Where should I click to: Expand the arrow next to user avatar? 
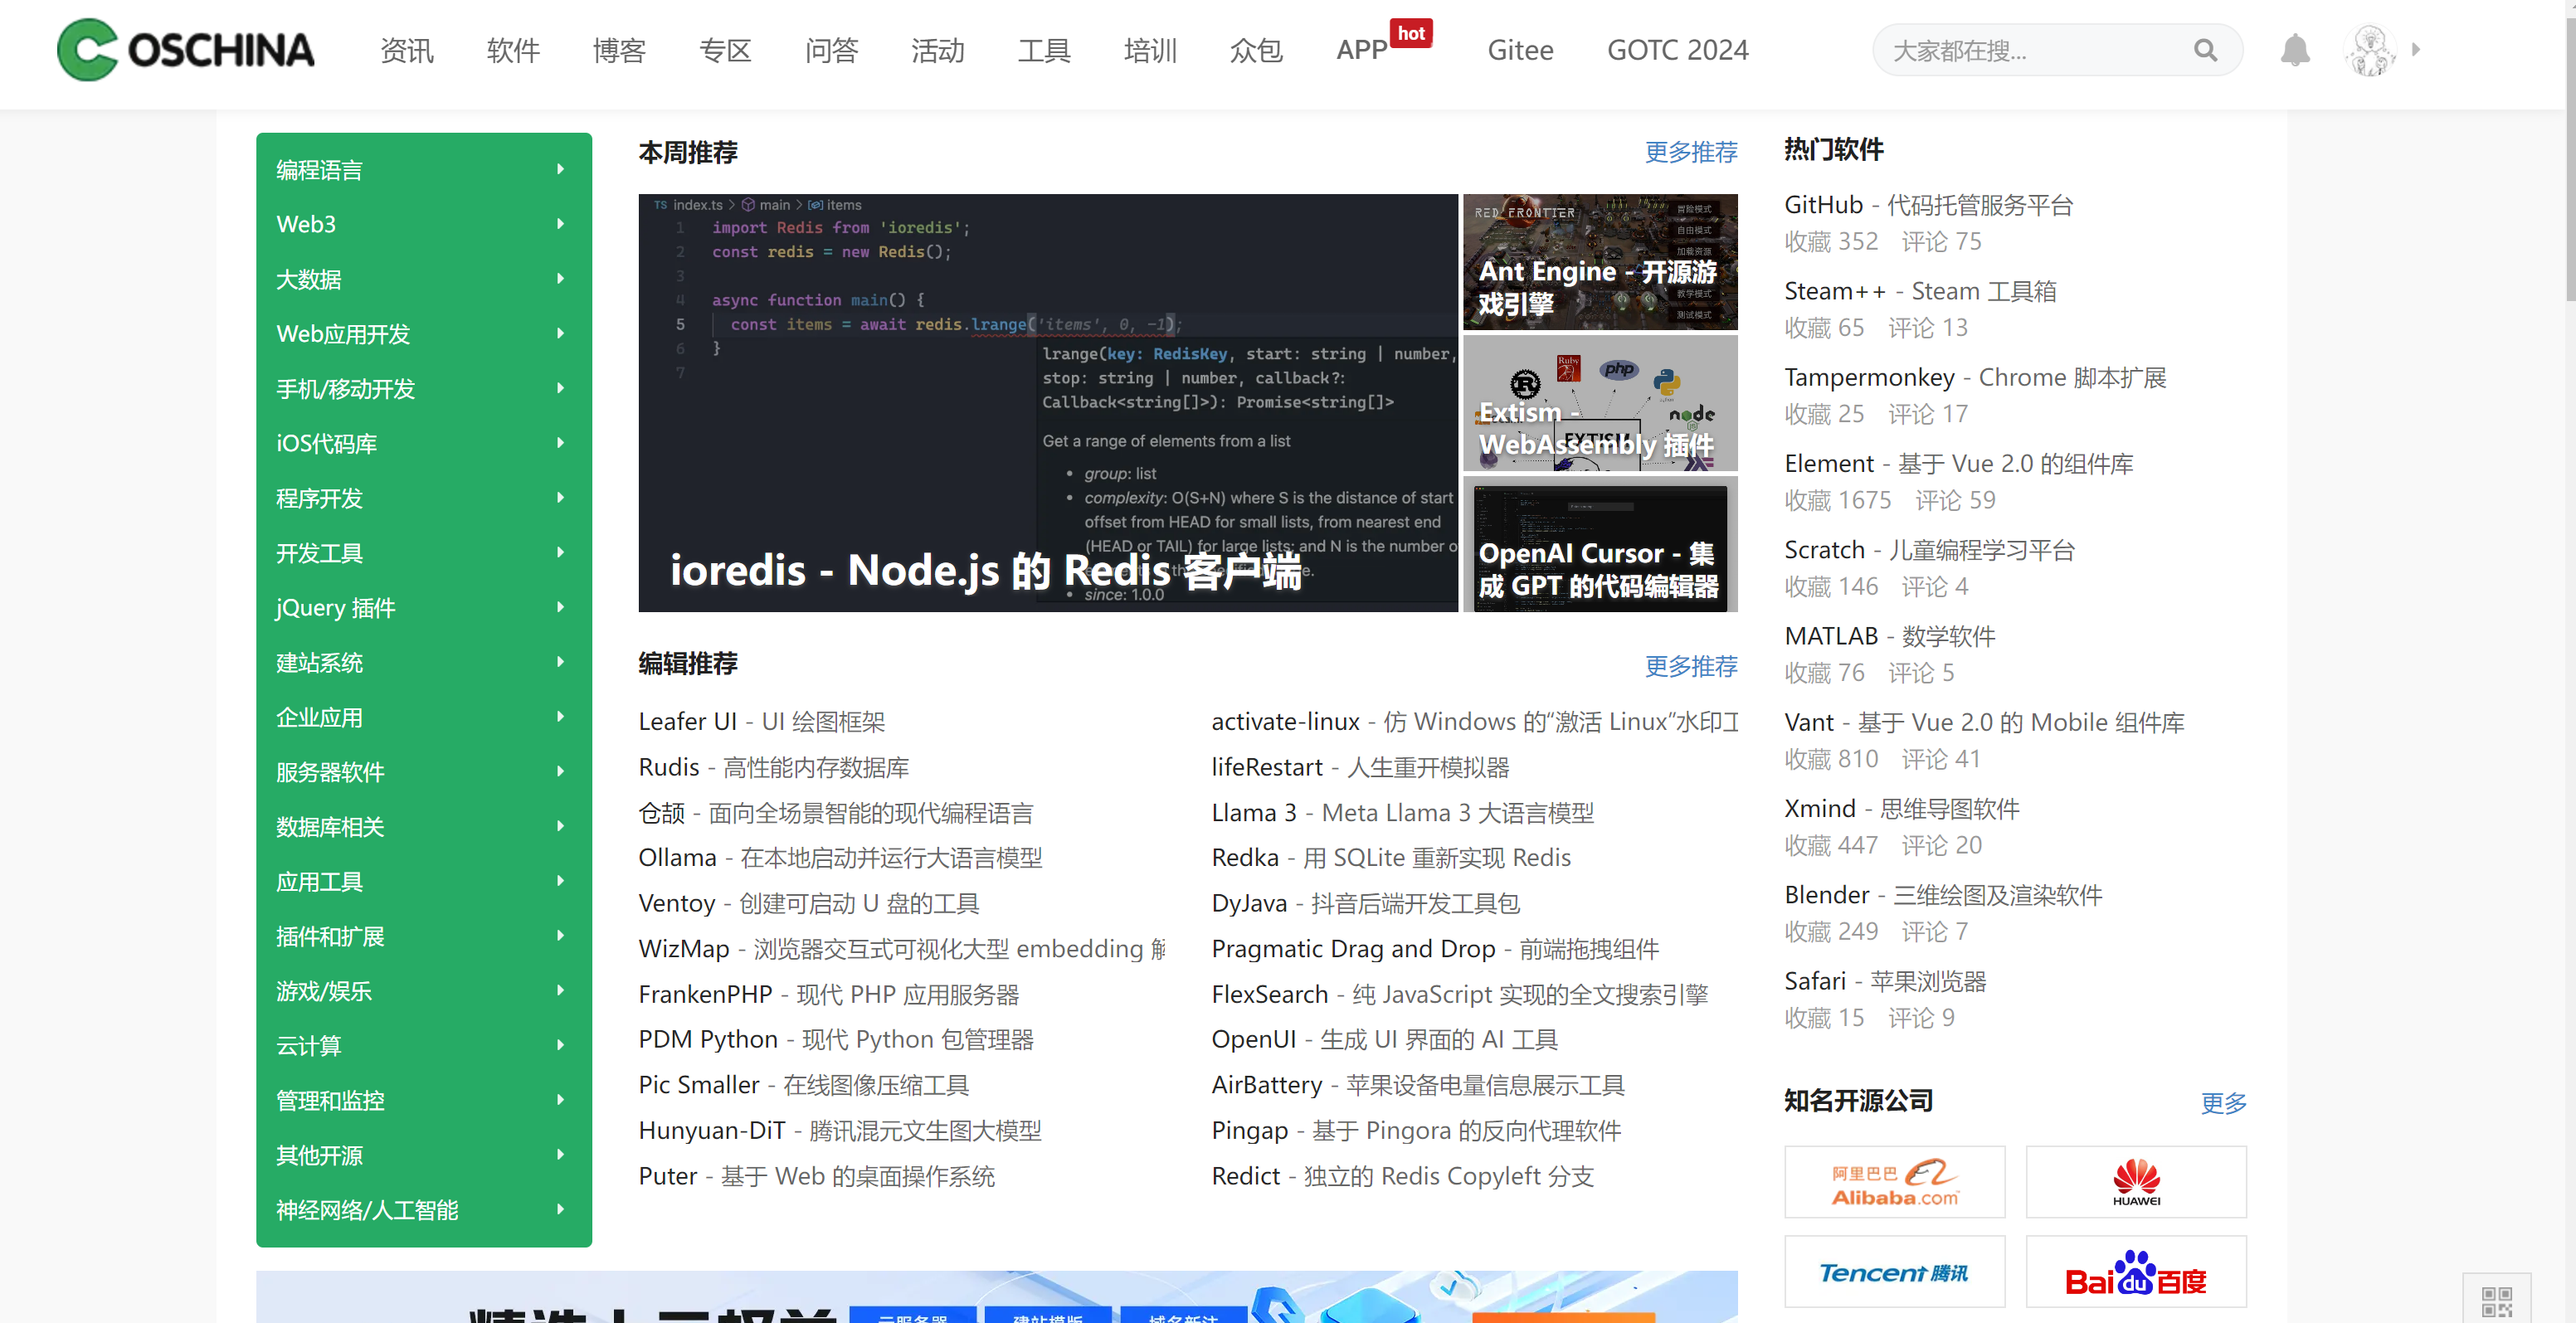pyautogui.click(x=2416, y=49)
